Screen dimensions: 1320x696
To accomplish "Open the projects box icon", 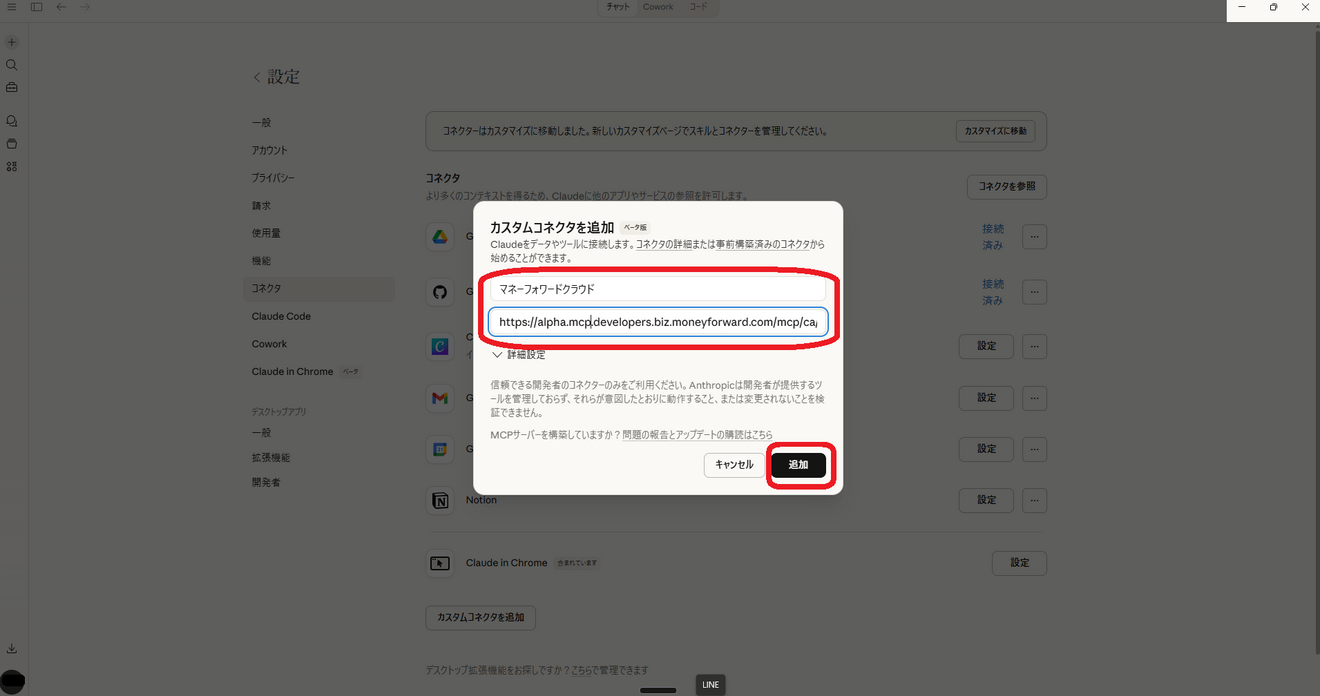I will [x=12, y=144].
